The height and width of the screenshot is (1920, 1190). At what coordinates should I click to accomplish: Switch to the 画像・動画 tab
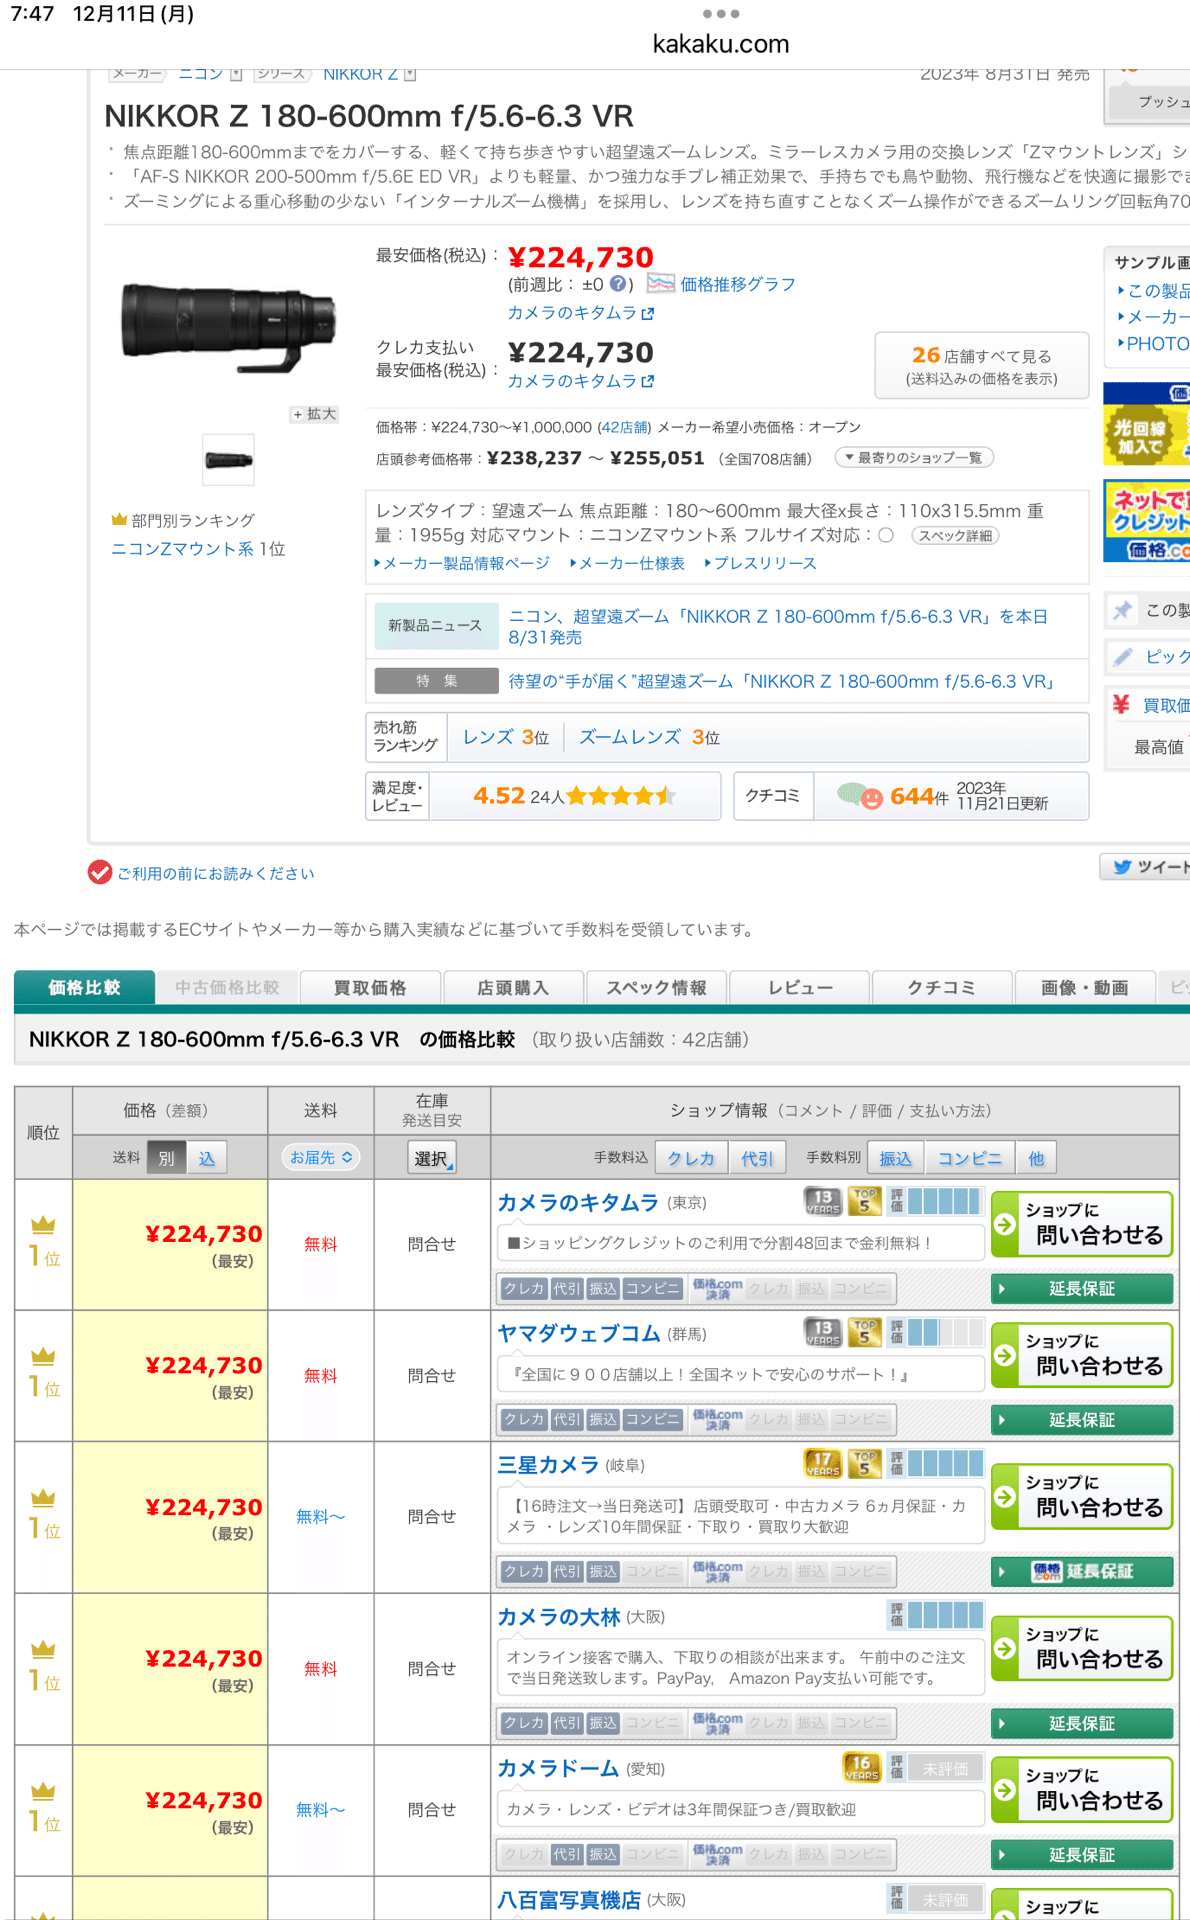(1085, 988)
